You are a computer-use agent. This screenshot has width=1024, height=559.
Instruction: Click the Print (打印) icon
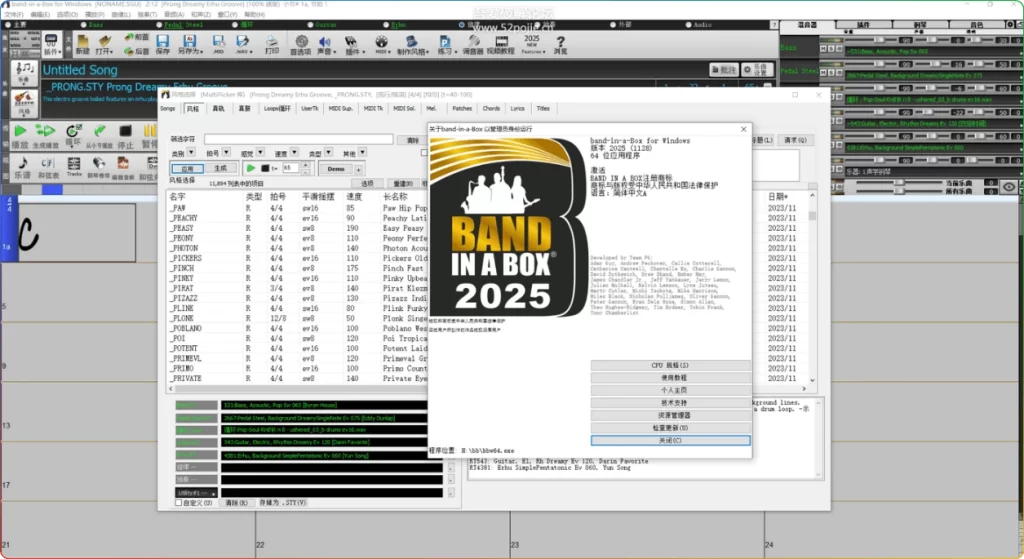click(271, 42)
